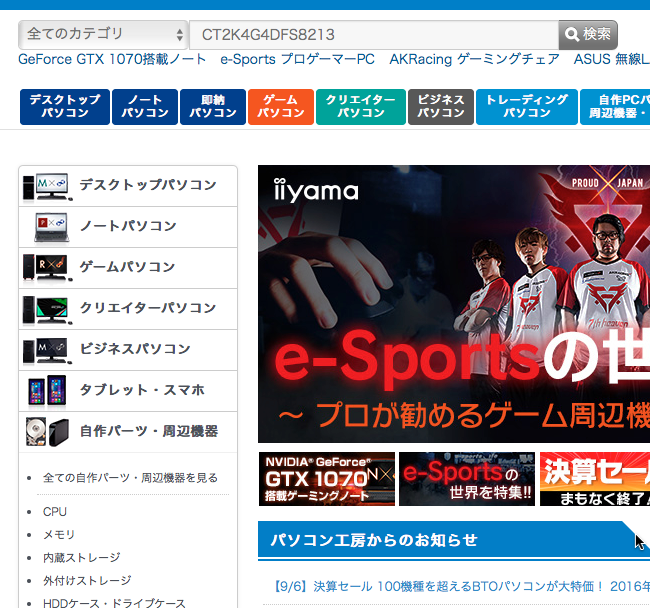
Task: Select the トレーディングパソコン navigation tab
Action: pos(526,107)
